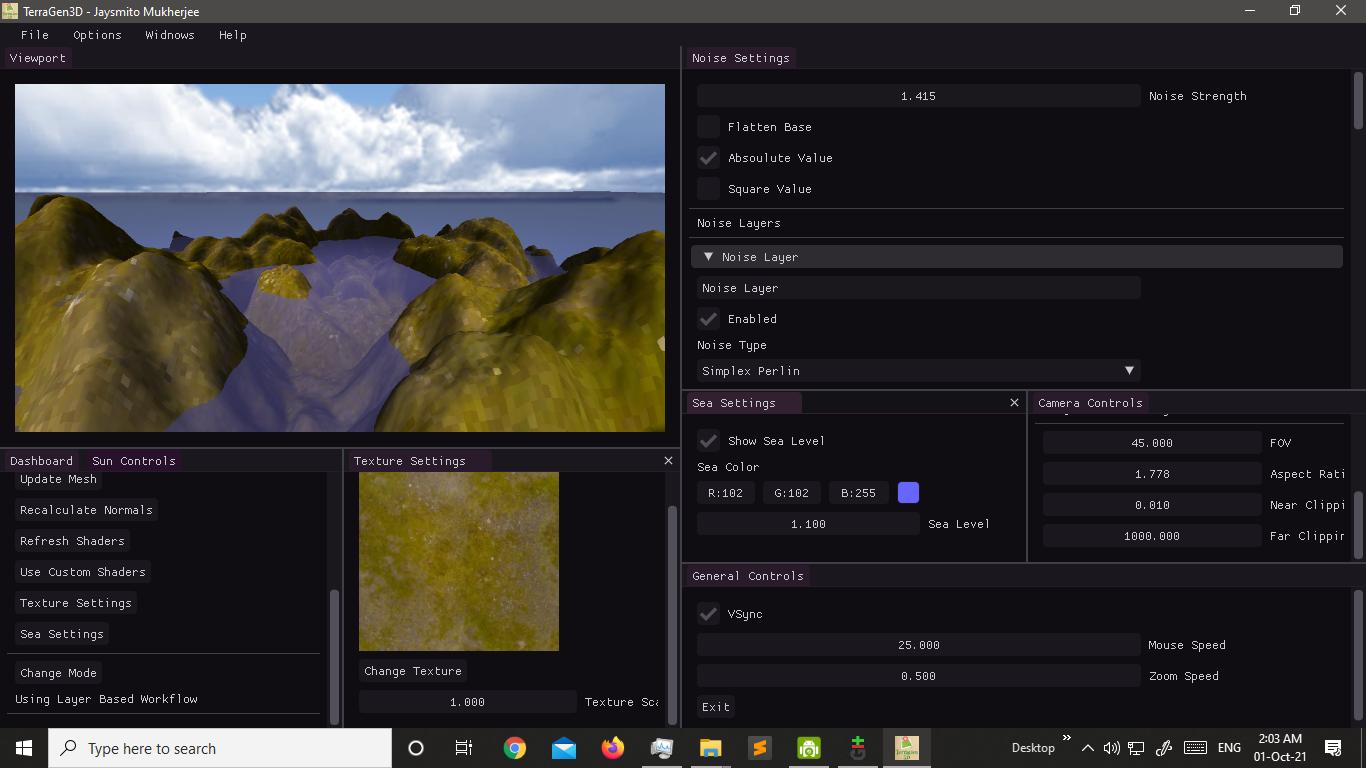This screenshot has height=768, width=1366.
Task: Uncheck Show Sea Level in Sea Settings
Action: [x=708, y=440]
